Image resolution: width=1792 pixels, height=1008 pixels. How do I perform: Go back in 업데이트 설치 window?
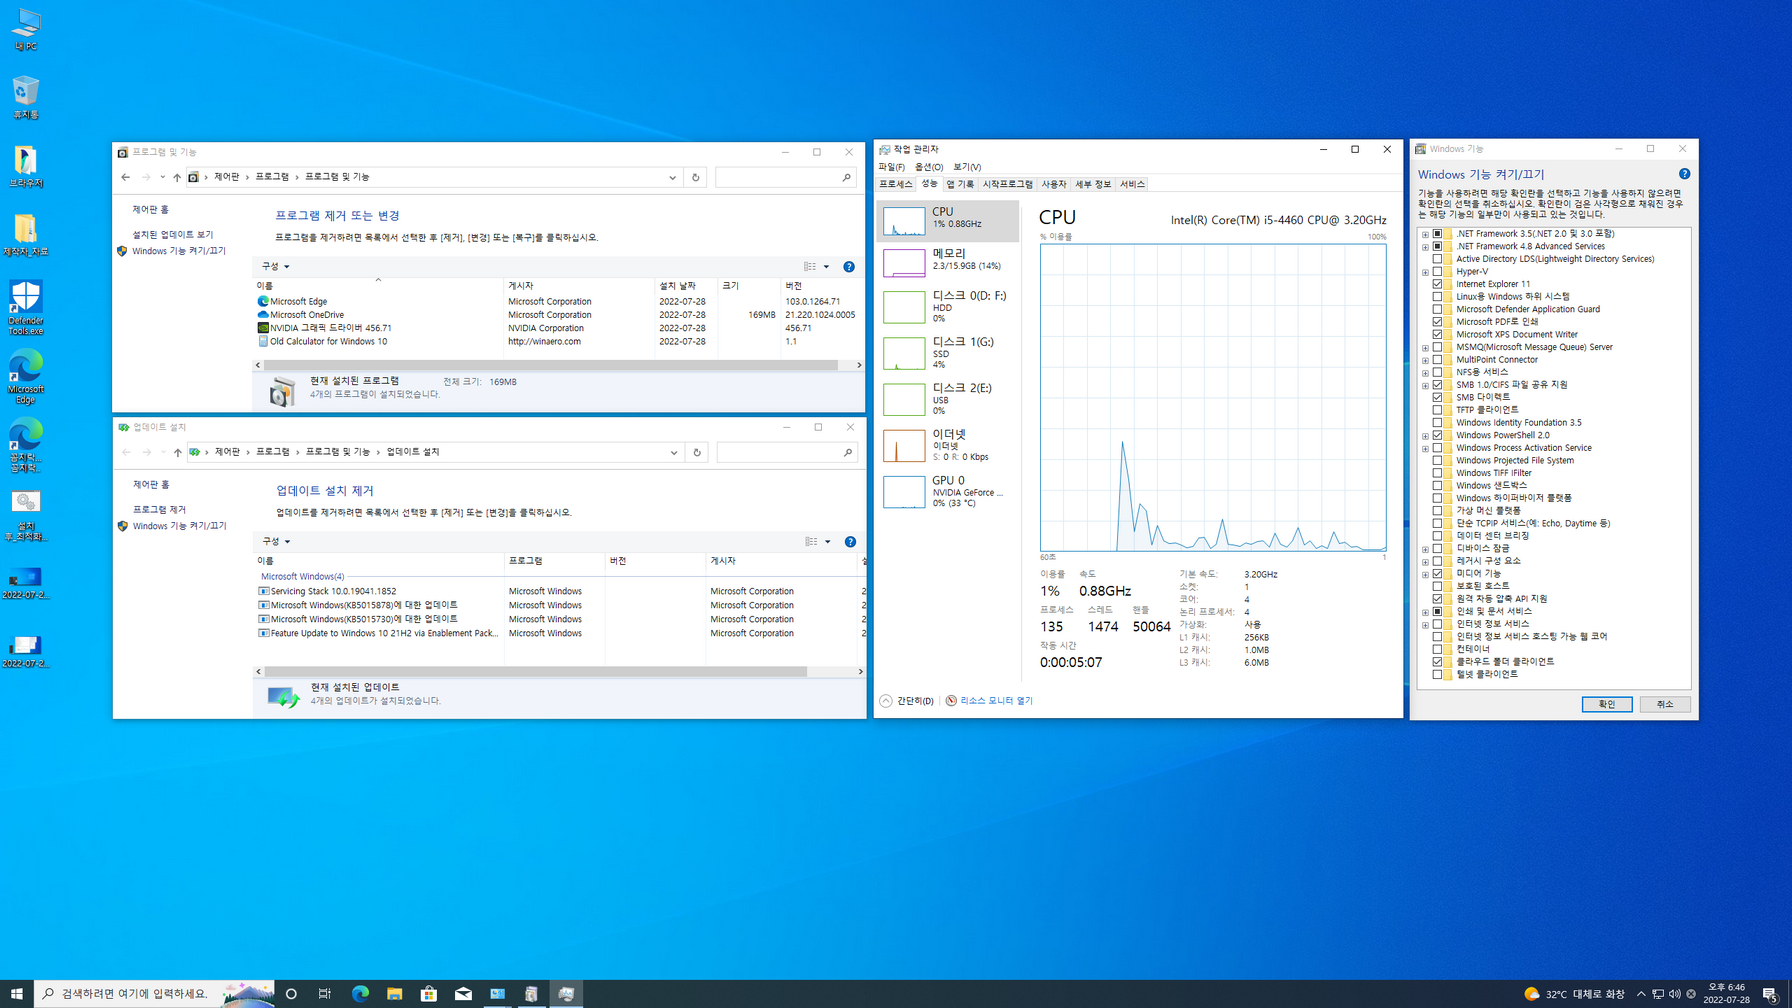(x=126, y=452)
